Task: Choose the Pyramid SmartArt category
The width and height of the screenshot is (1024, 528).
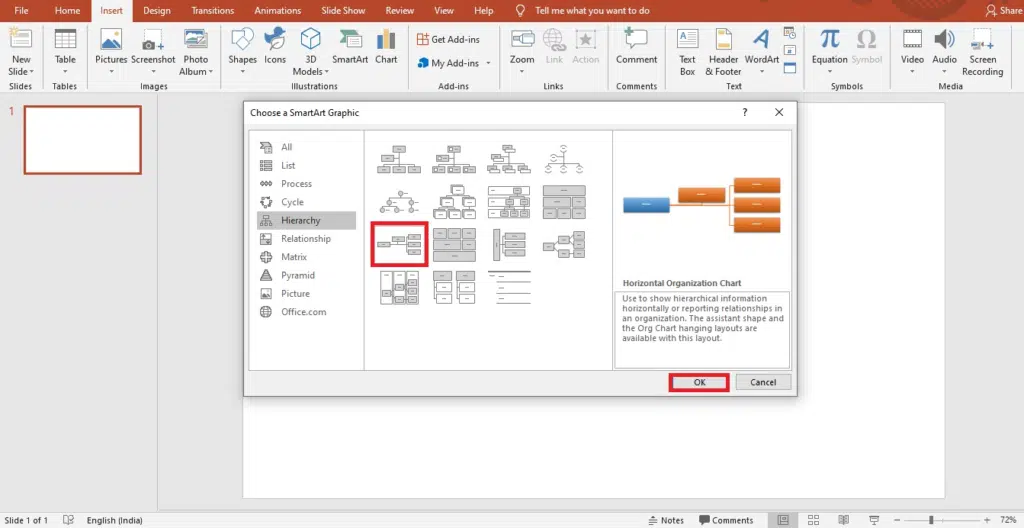Action: click(x=298, y=275)
